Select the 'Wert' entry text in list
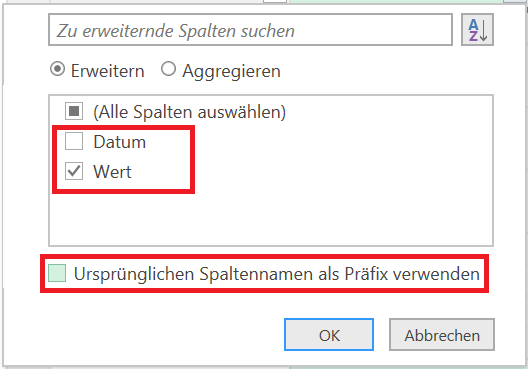528x369 pixels. (x=112, y=172)
